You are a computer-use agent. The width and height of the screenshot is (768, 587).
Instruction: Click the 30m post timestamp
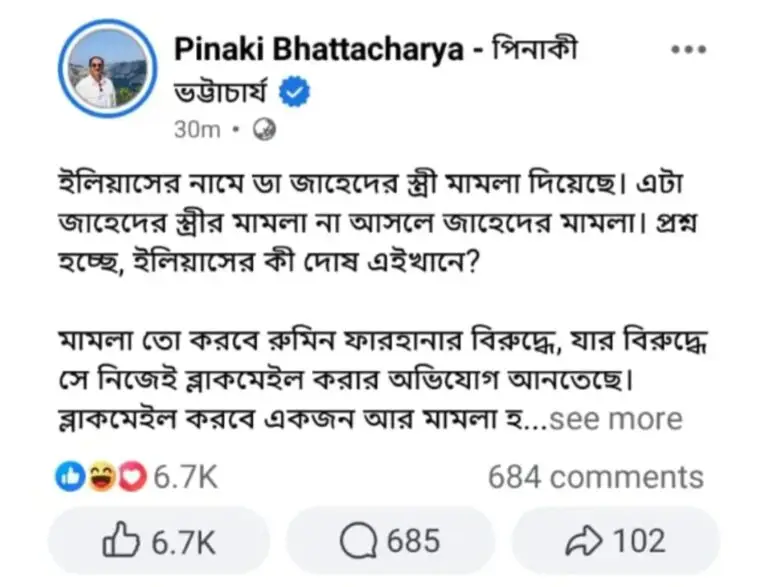[195, 129]
